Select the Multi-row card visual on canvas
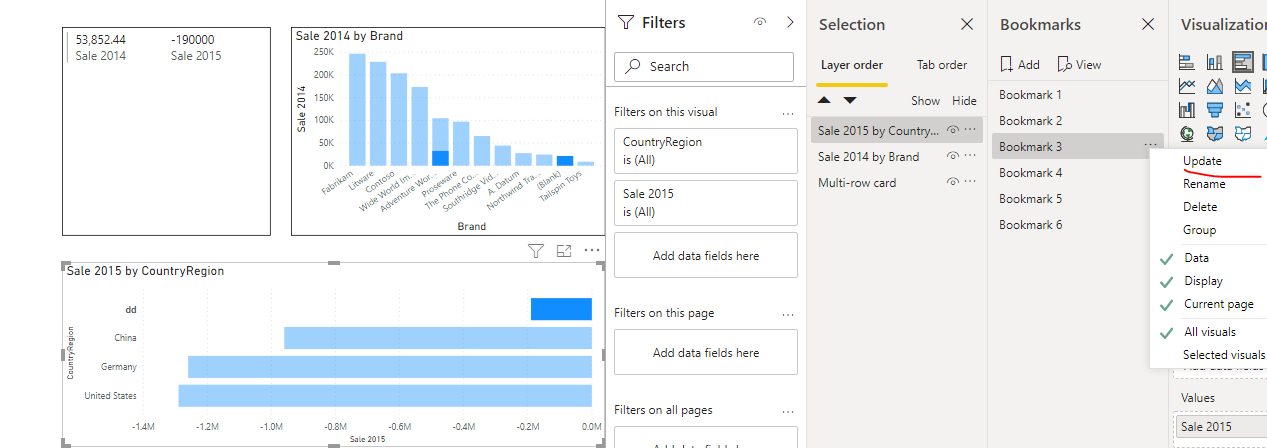The image size is (1267, 448). pos(166,131)
